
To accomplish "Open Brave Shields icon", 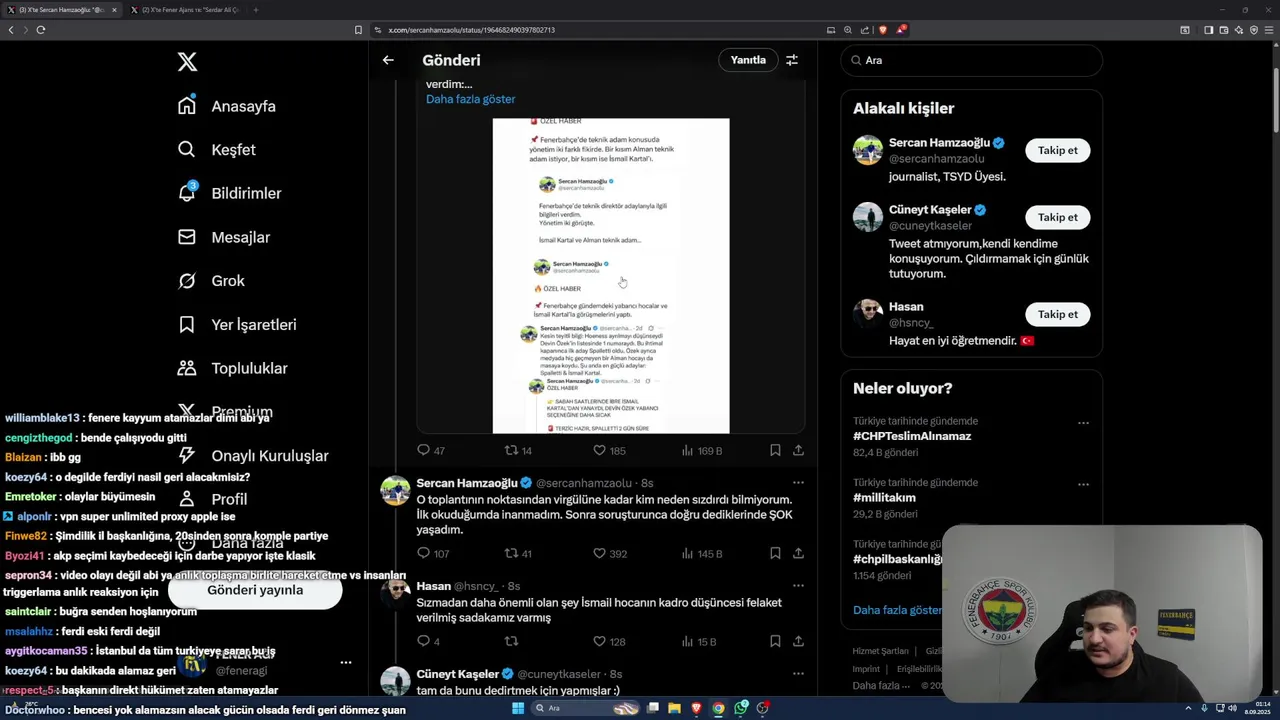I will pyautogui.click(x=882, y=30).
